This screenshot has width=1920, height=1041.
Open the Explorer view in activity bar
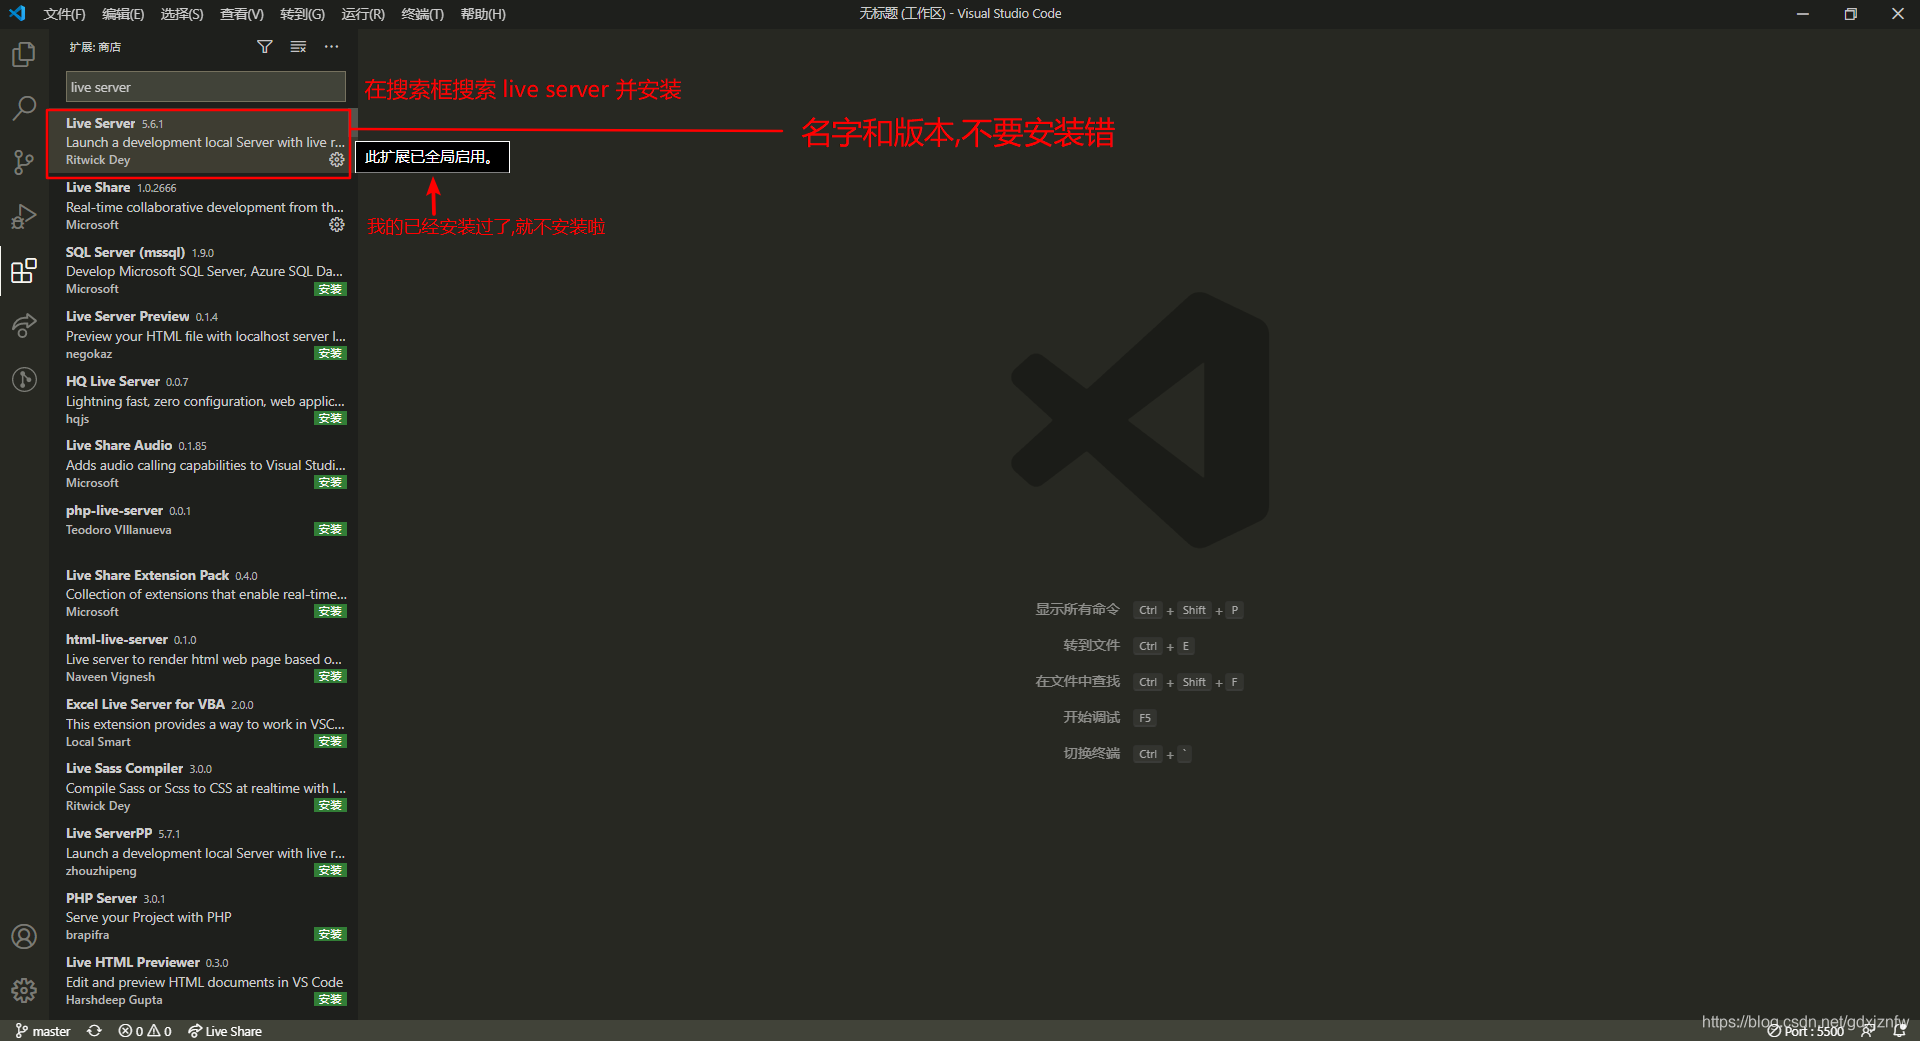[24, 54]
